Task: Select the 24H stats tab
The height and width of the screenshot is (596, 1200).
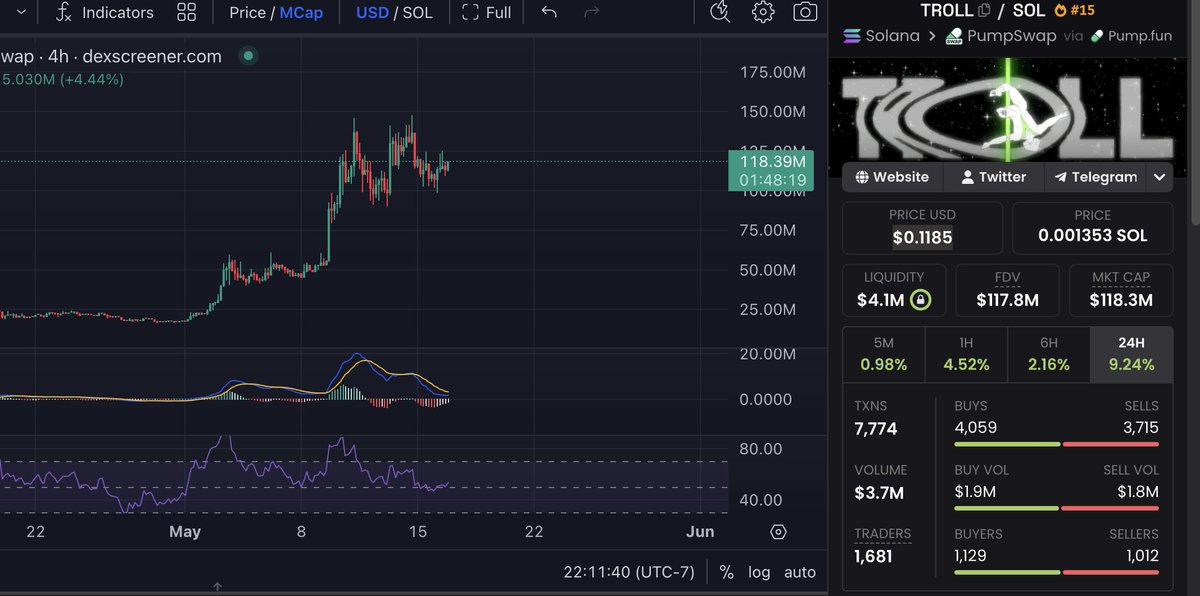Action: 1131,354
